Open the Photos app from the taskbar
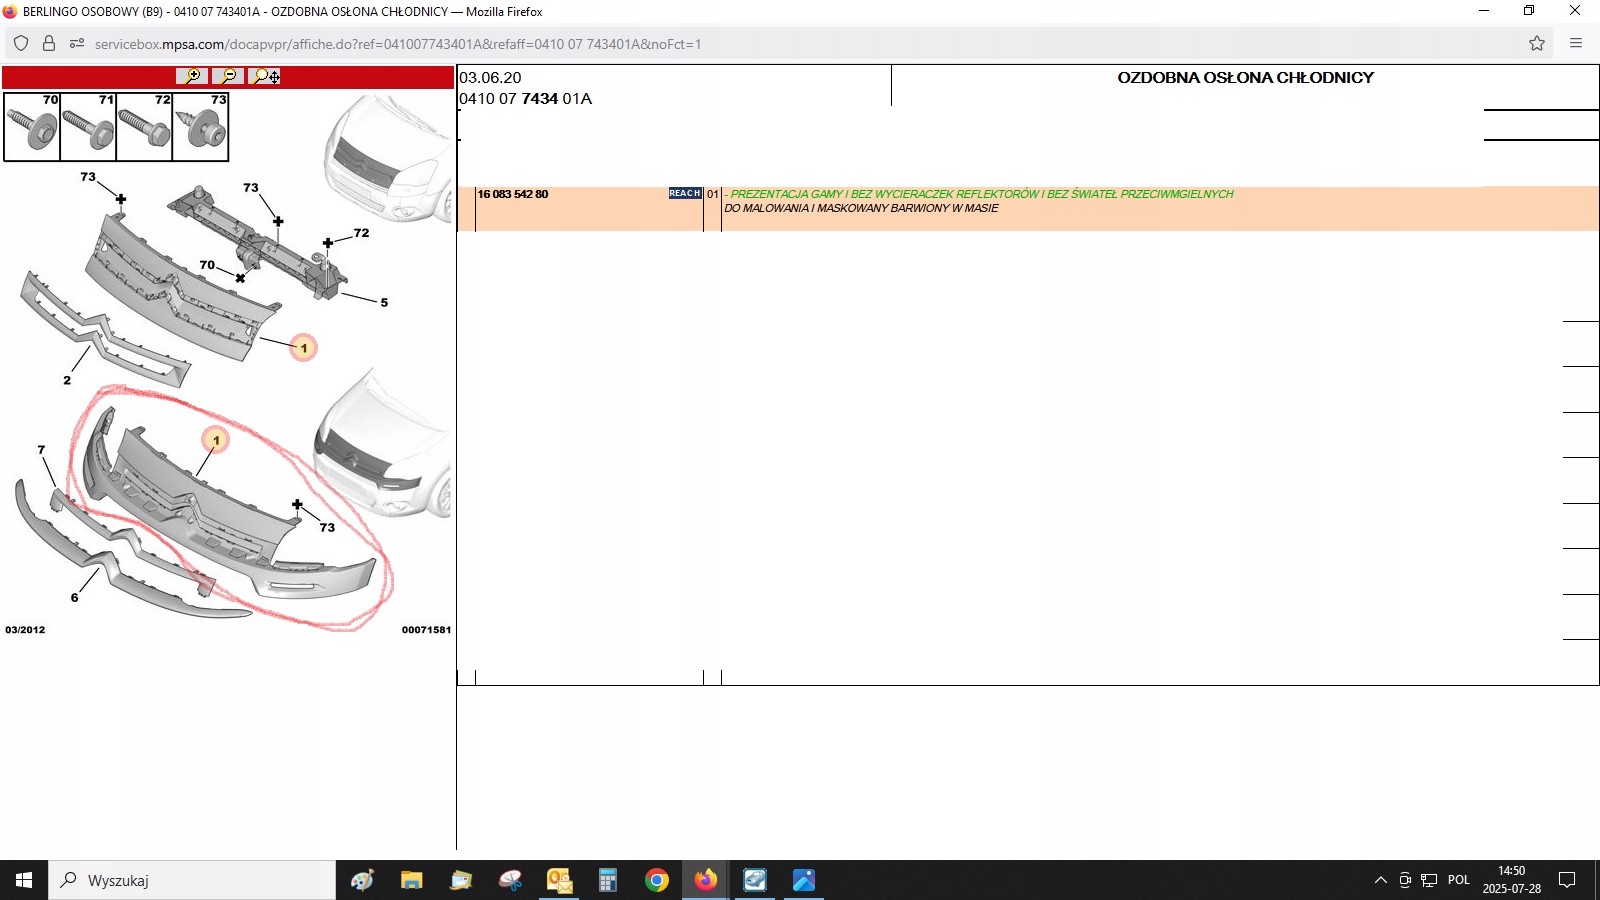This screenshot has height=900, width=1600. [x=804, y=880]
